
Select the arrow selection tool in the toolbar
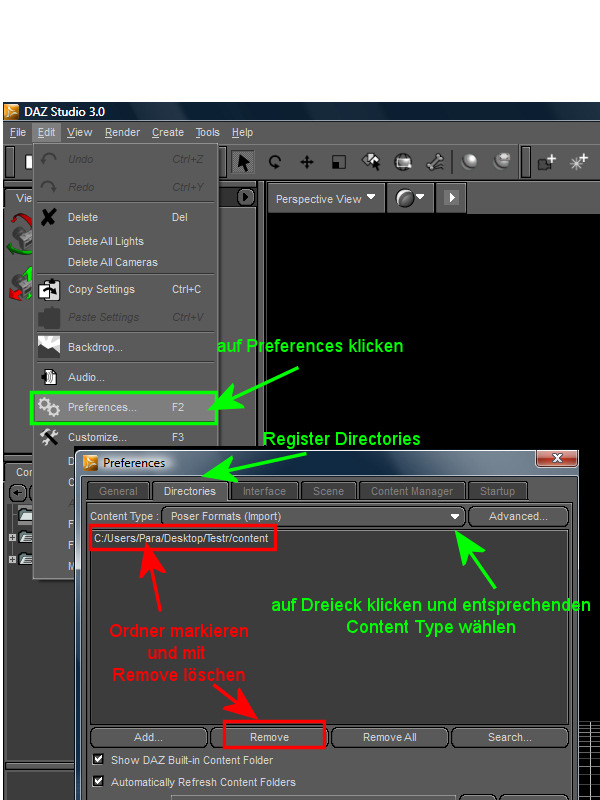(243, 162)
